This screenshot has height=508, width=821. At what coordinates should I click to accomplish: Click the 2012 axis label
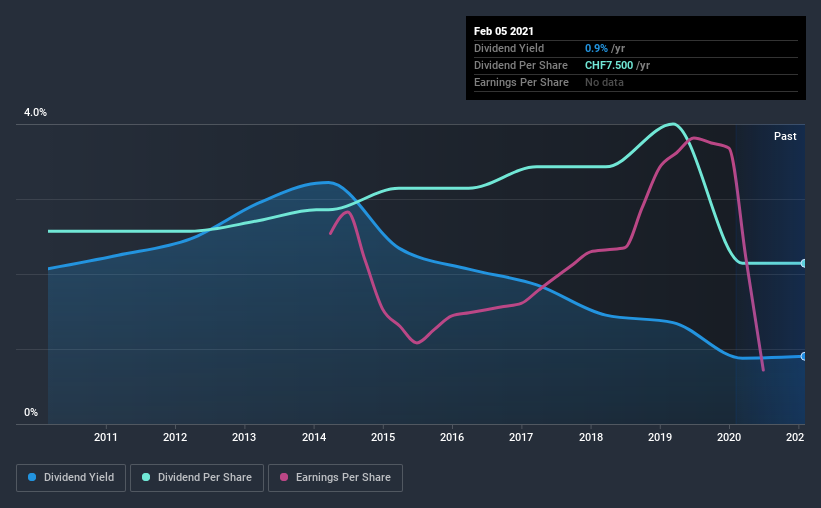click(x=175, y=437)
